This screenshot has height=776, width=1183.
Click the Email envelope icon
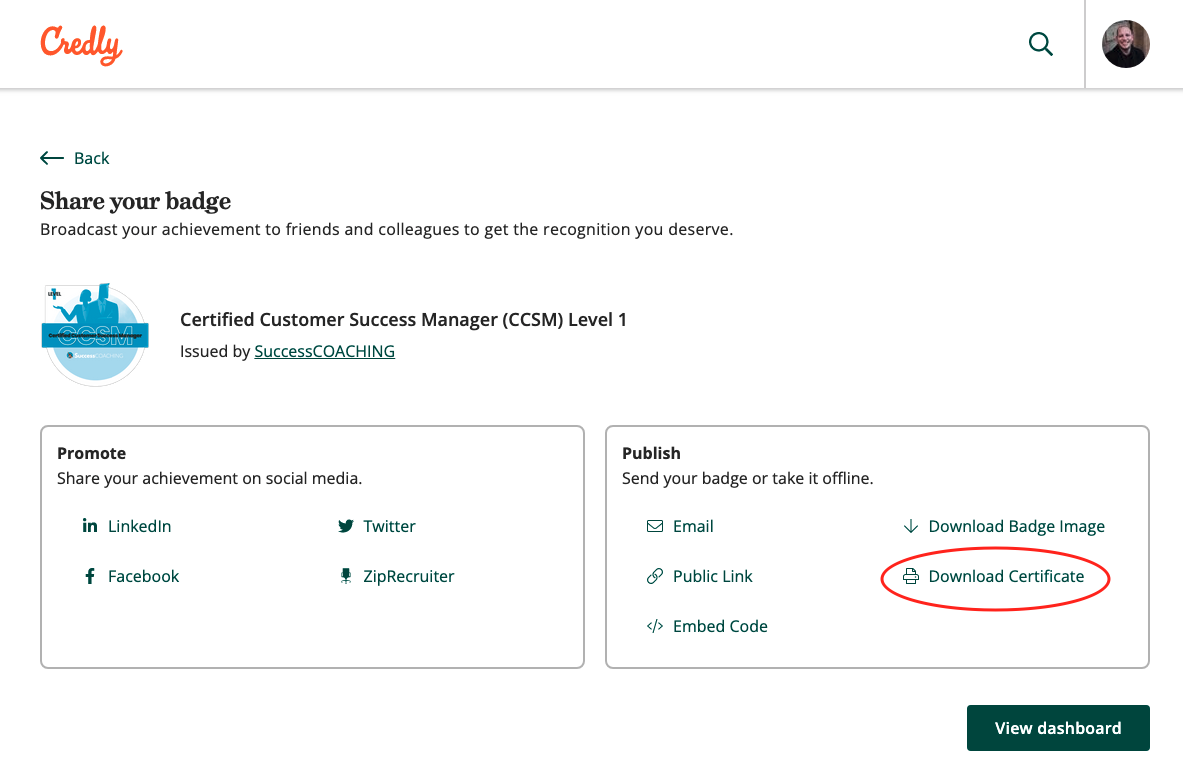click(x=655, y=526)
